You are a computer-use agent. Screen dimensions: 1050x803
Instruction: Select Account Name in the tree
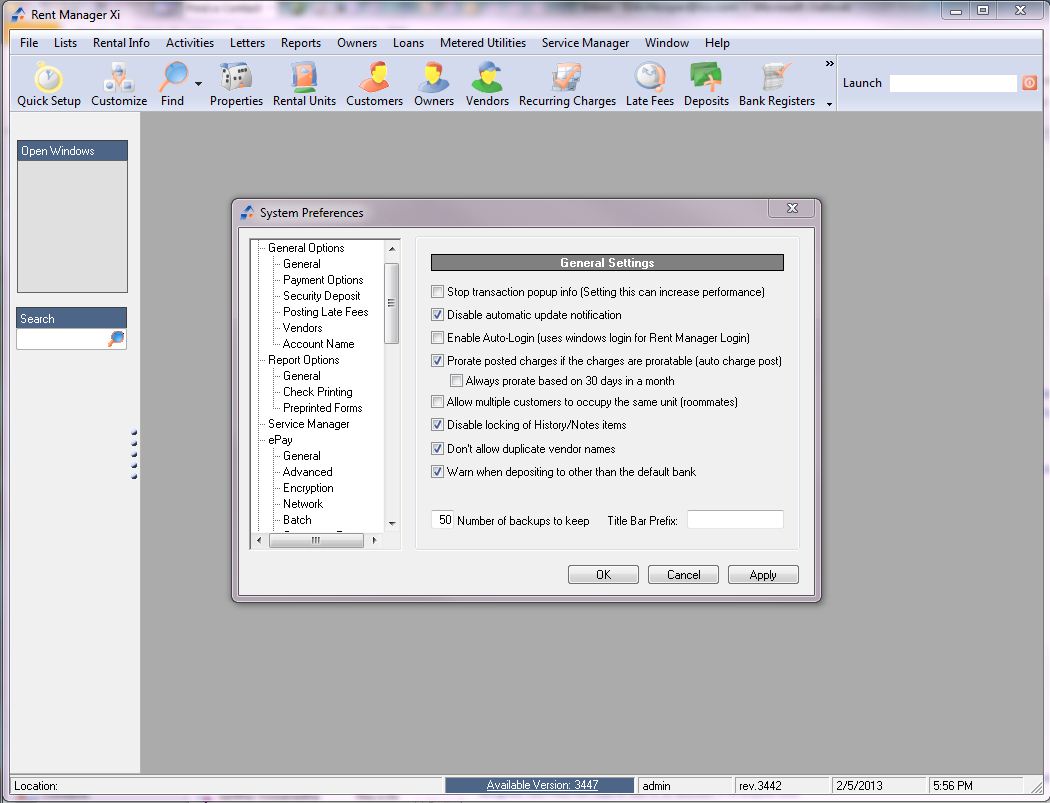click(318, 344)
